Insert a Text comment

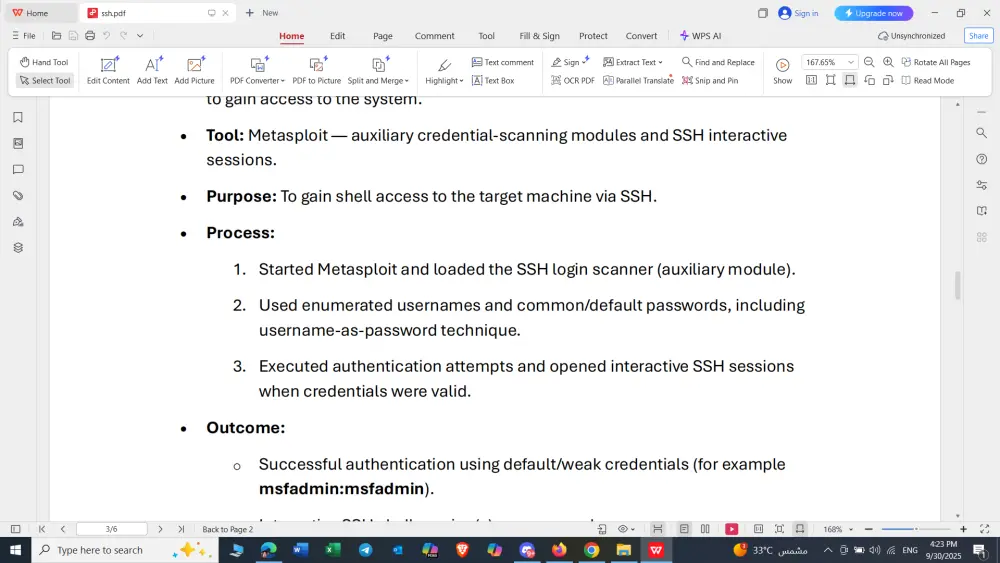503,62
